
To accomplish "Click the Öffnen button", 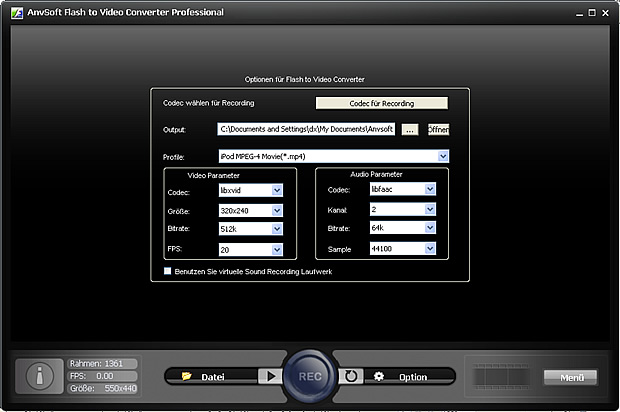I will (439, 129).
